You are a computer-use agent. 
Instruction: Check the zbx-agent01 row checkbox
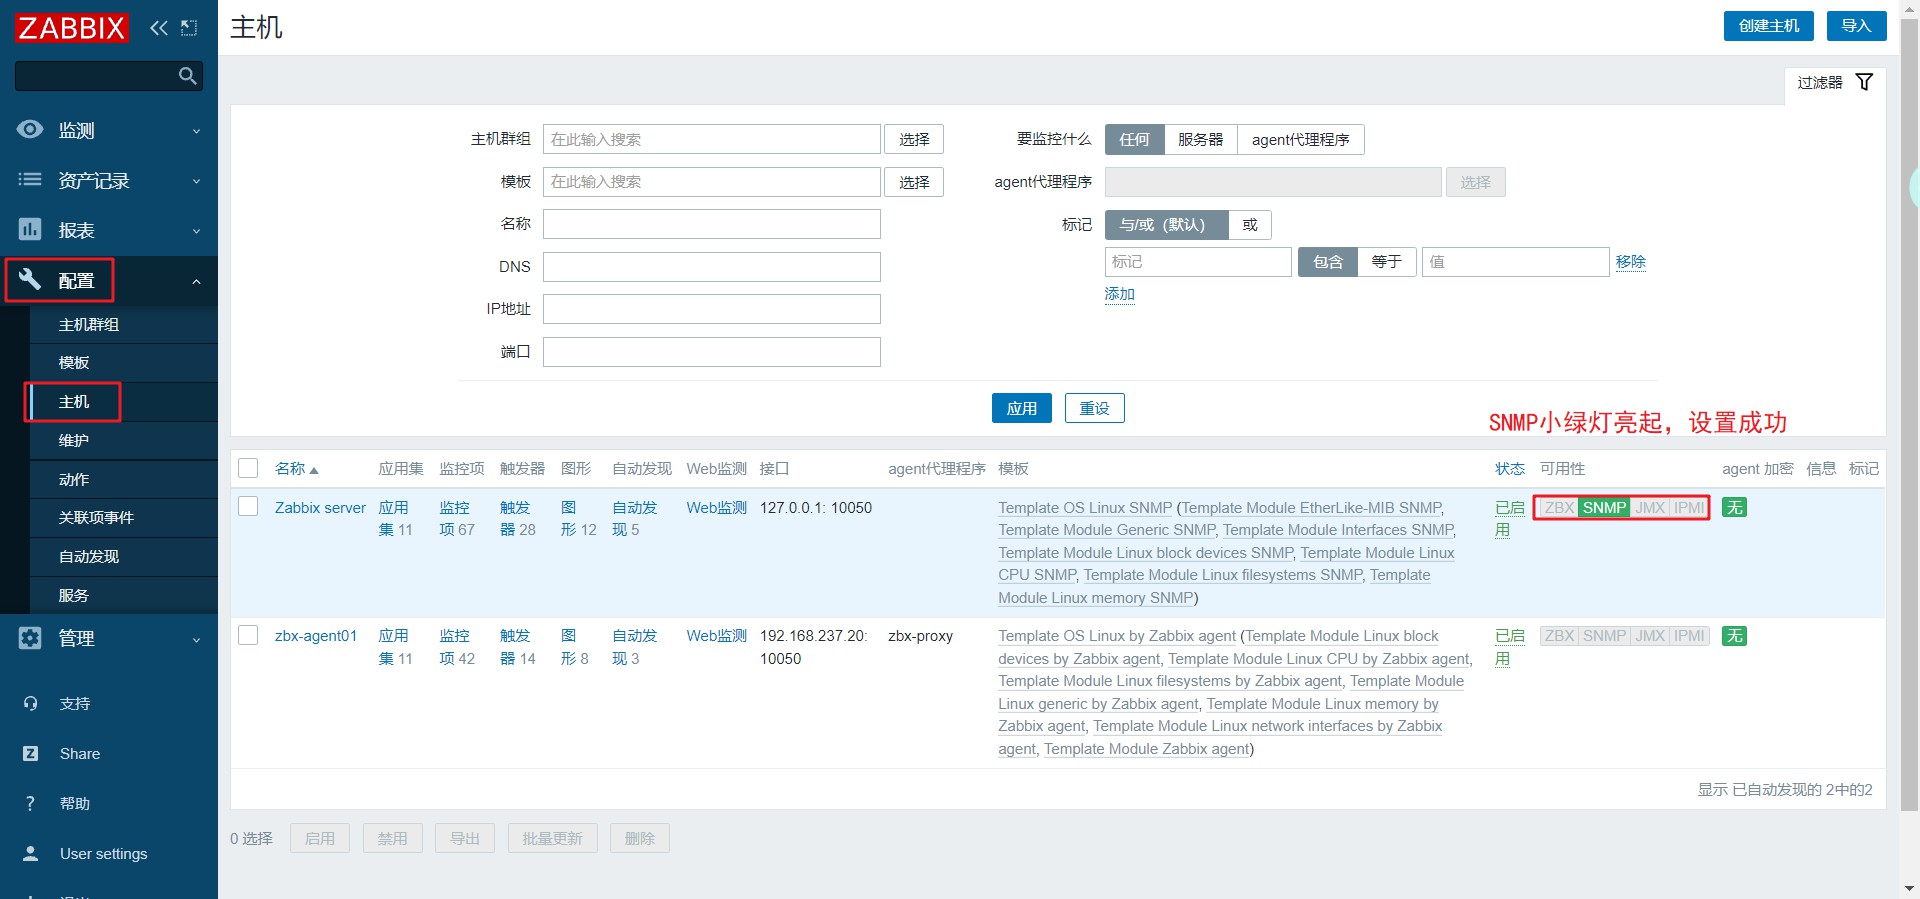click(x=248, y=635)
